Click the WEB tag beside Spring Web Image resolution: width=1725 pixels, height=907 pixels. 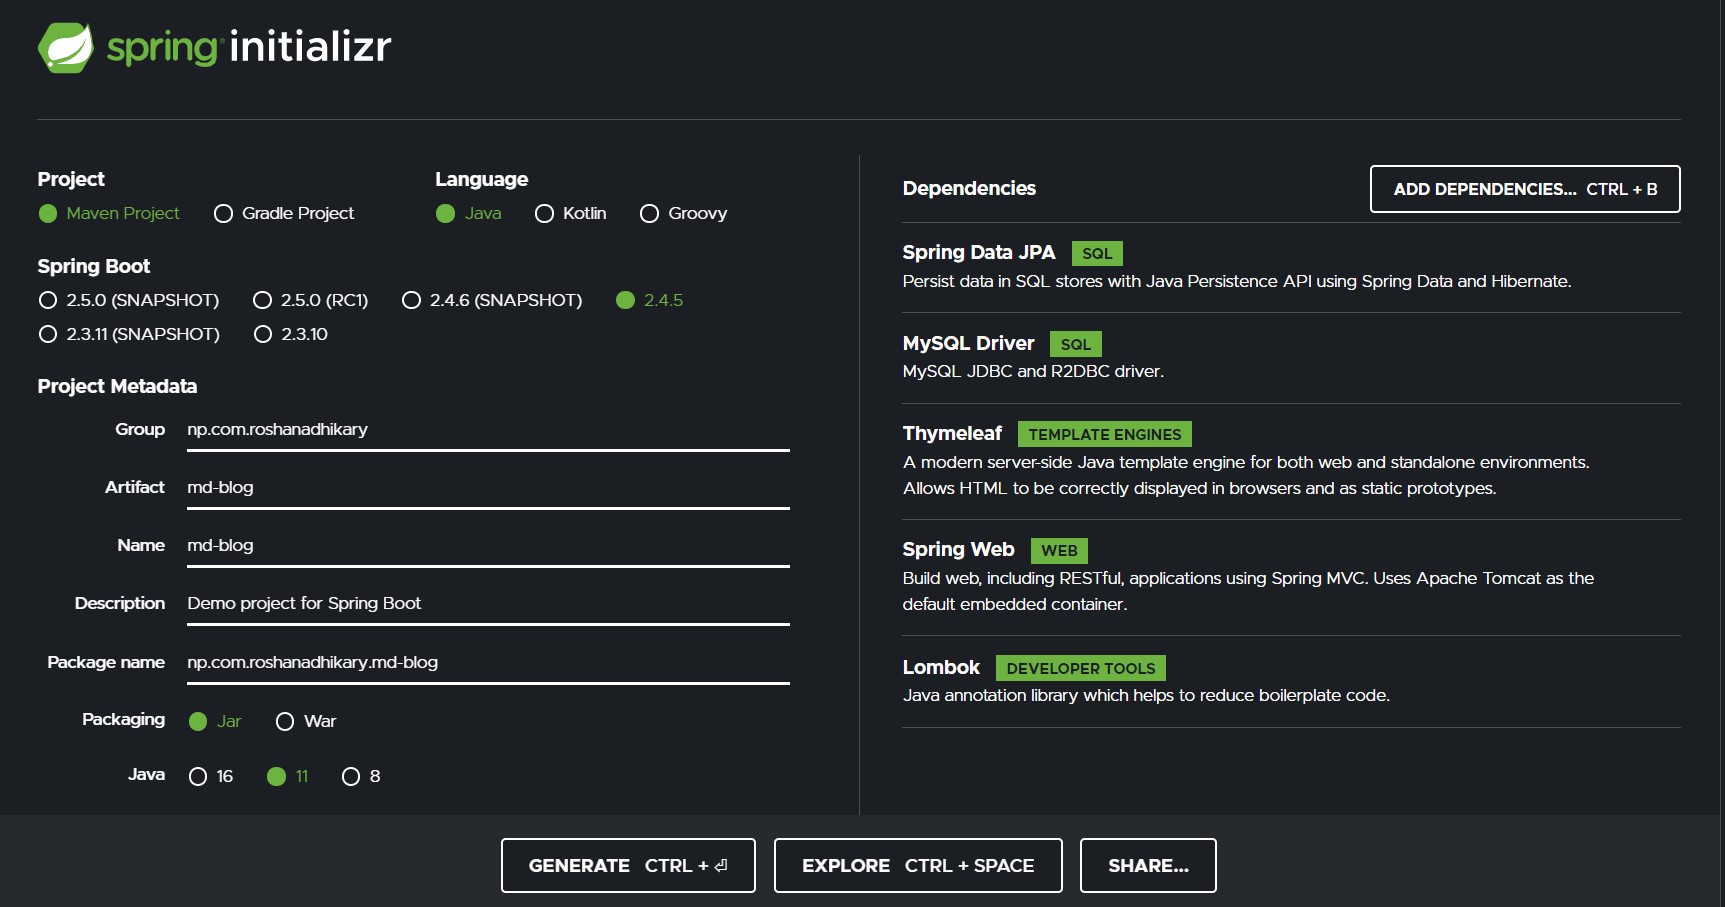[x=1059, y=550]
